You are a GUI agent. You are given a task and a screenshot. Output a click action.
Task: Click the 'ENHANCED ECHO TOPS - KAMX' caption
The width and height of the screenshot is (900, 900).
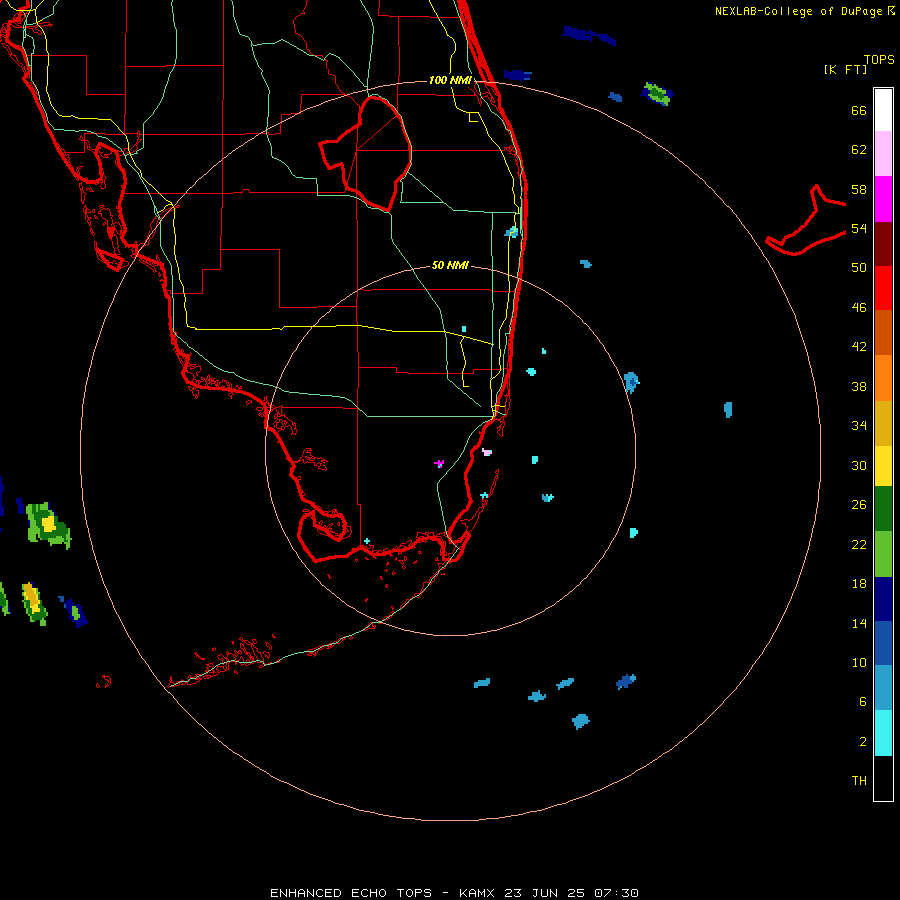pos(382,893)
